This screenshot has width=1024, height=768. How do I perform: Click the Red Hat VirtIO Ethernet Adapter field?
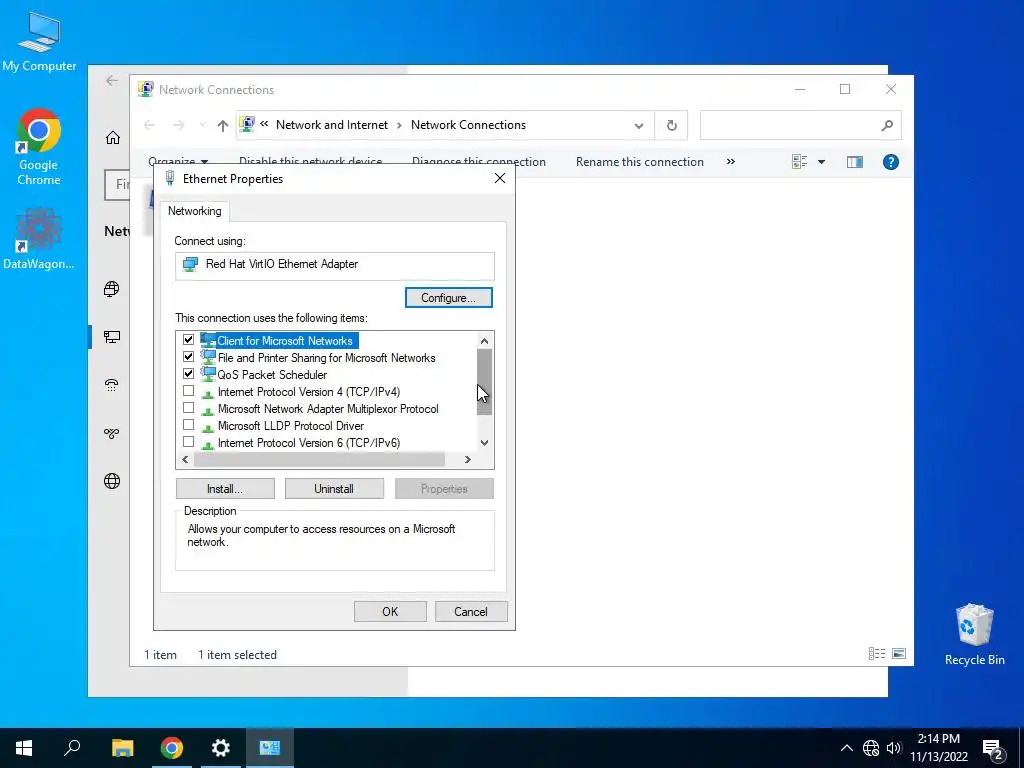click(x=334, y=264)
